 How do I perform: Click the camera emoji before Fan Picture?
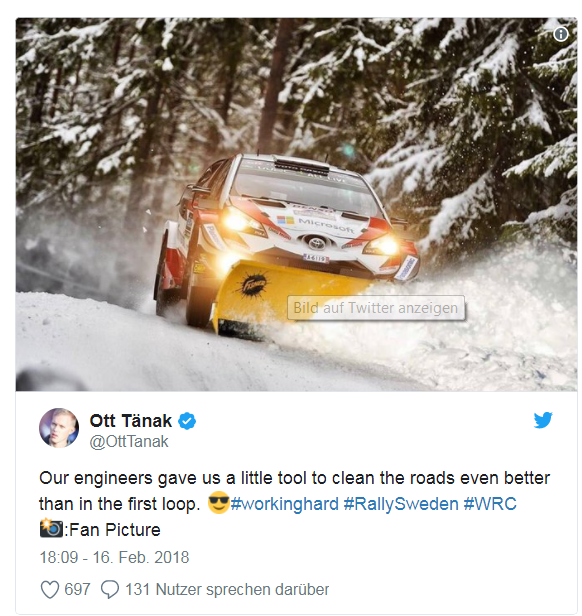pos(51,528)
